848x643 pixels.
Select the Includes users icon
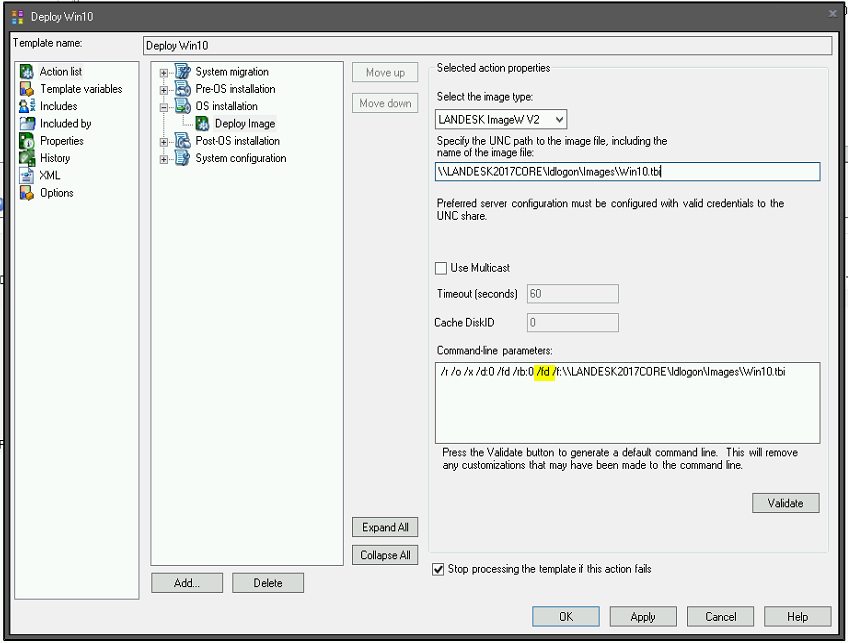coord(26,106)
